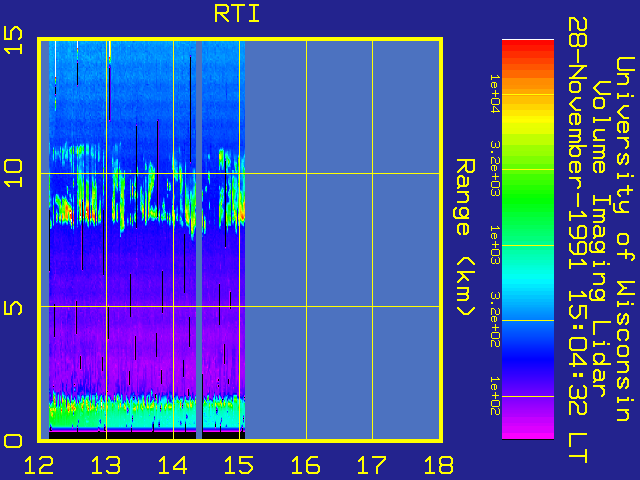This screenshot has height=480, width=640.
Task: Click 'Volume Imaging Lidar' title text
Action: (x=602, y=239)
